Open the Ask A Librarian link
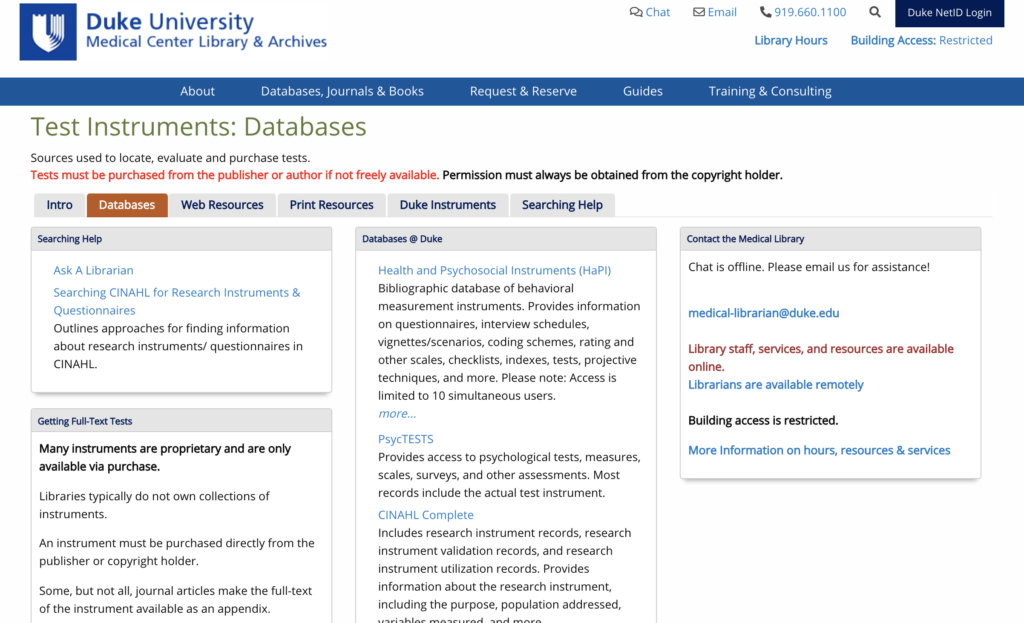The width and height of the screenshot is (1024, 623). (93, 270)
